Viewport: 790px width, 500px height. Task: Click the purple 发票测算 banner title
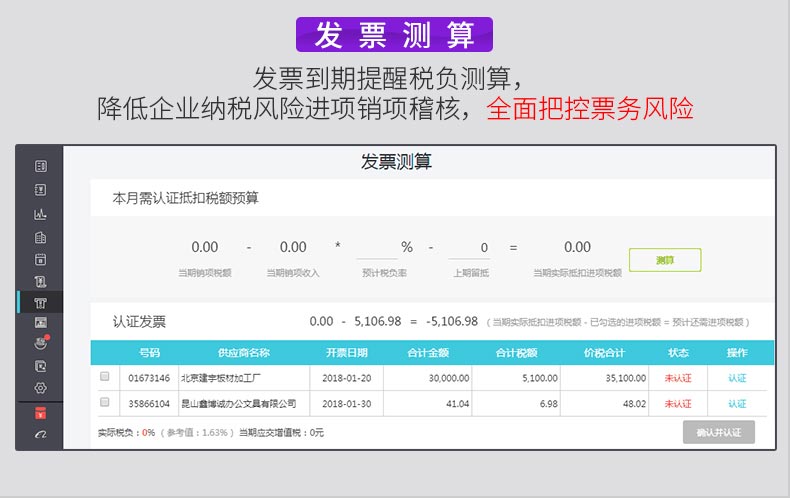point(394,35)
